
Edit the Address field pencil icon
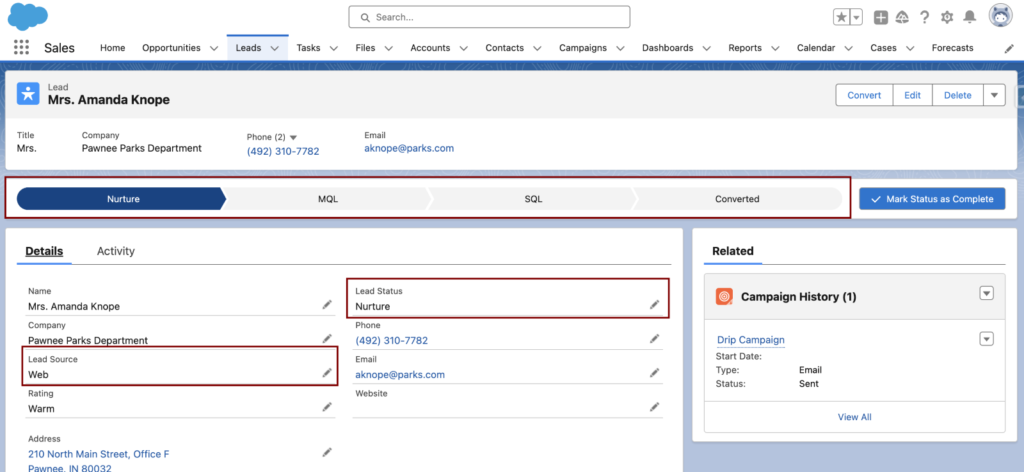(x=327, y=452)
